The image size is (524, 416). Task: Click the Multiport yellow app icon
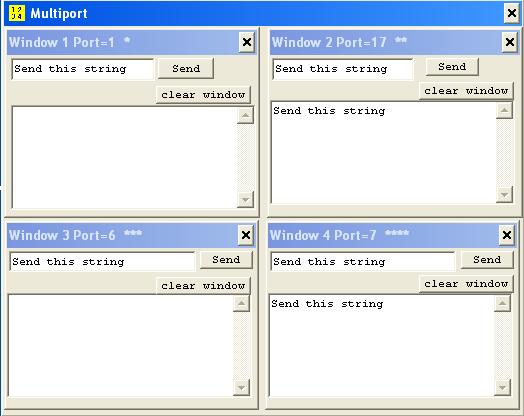pyautogui.click(x=16, y=13)
